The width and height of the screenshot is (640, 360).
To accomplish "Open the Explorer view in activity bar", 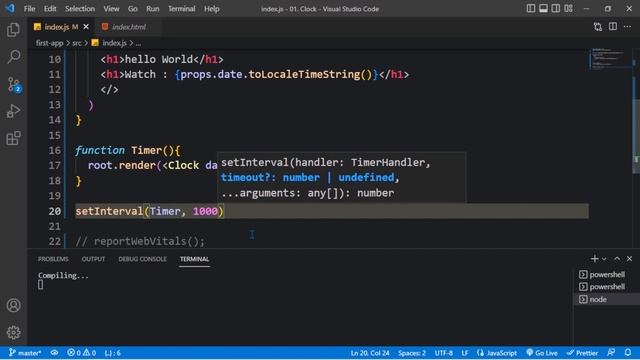I will coord(13,30).
